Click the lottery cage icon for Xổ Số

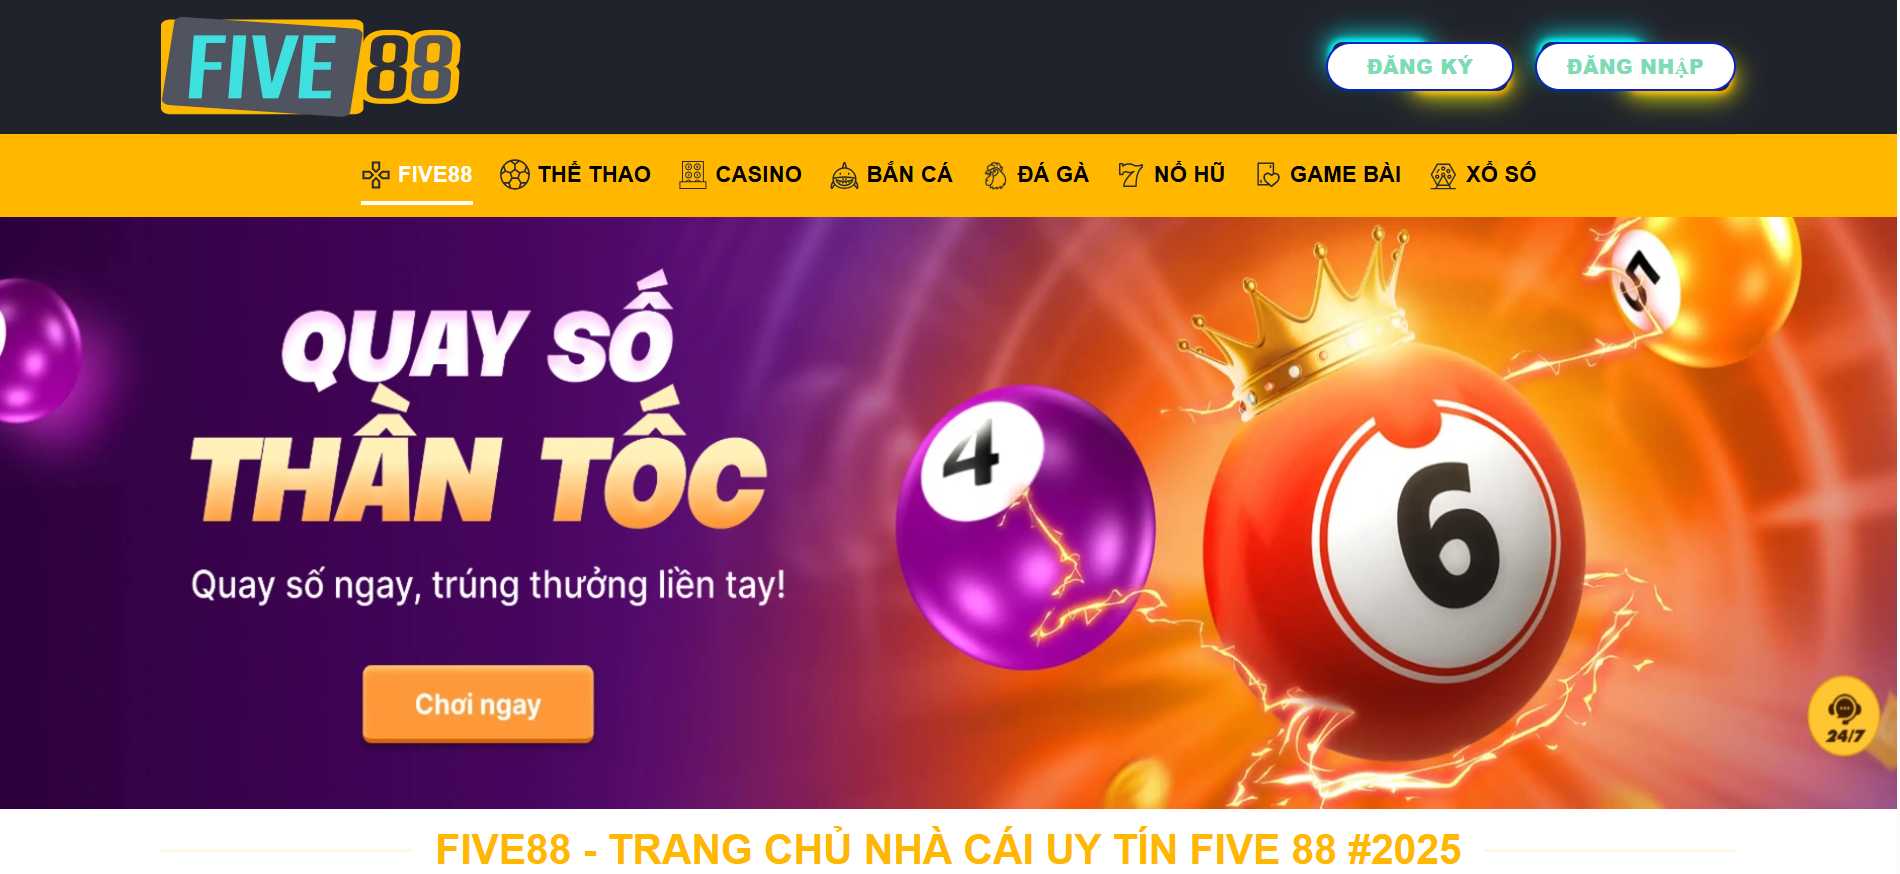point(1443,176)
